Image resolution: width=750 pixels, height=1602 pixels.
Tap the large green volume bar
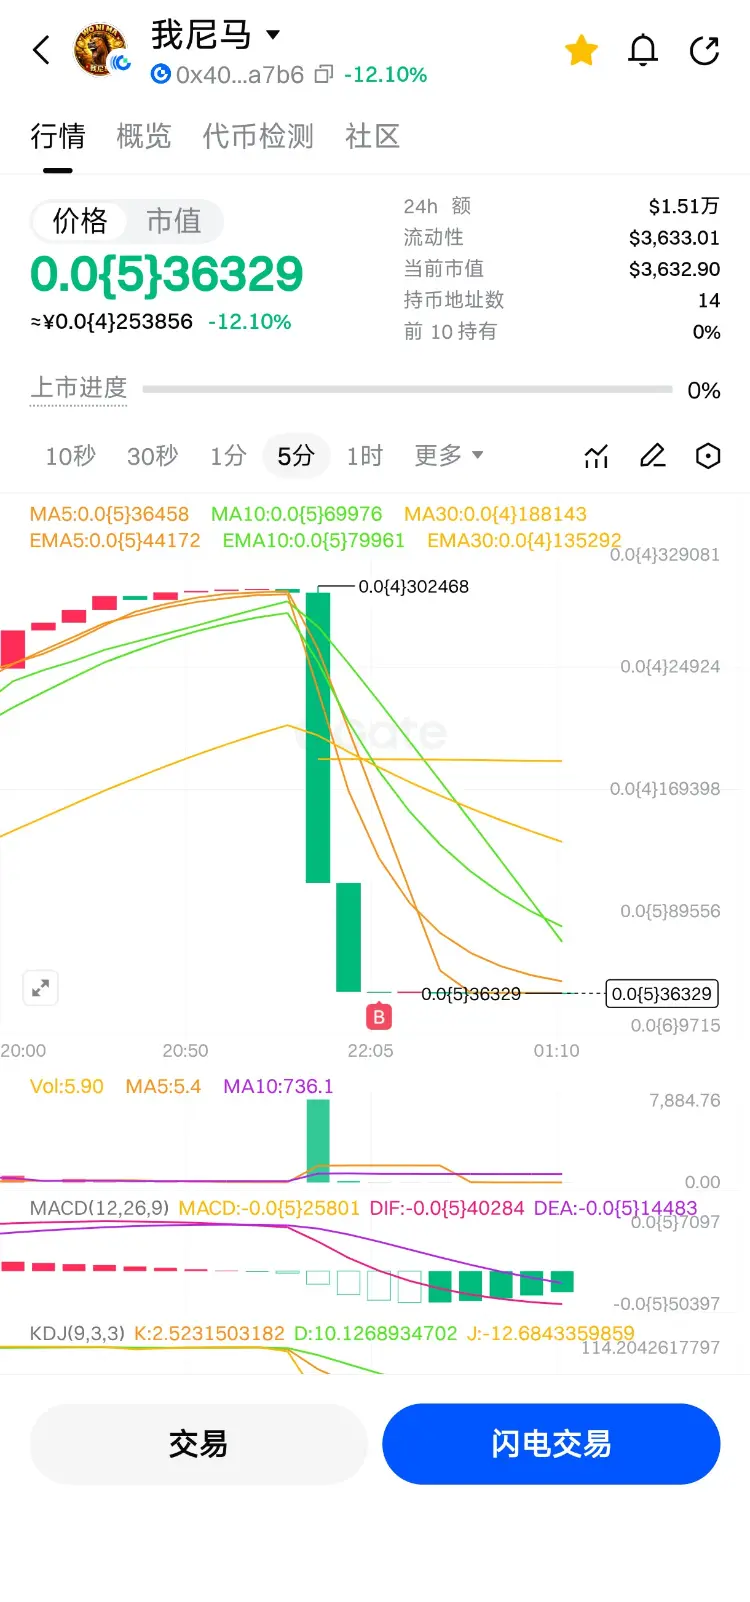318,1140
